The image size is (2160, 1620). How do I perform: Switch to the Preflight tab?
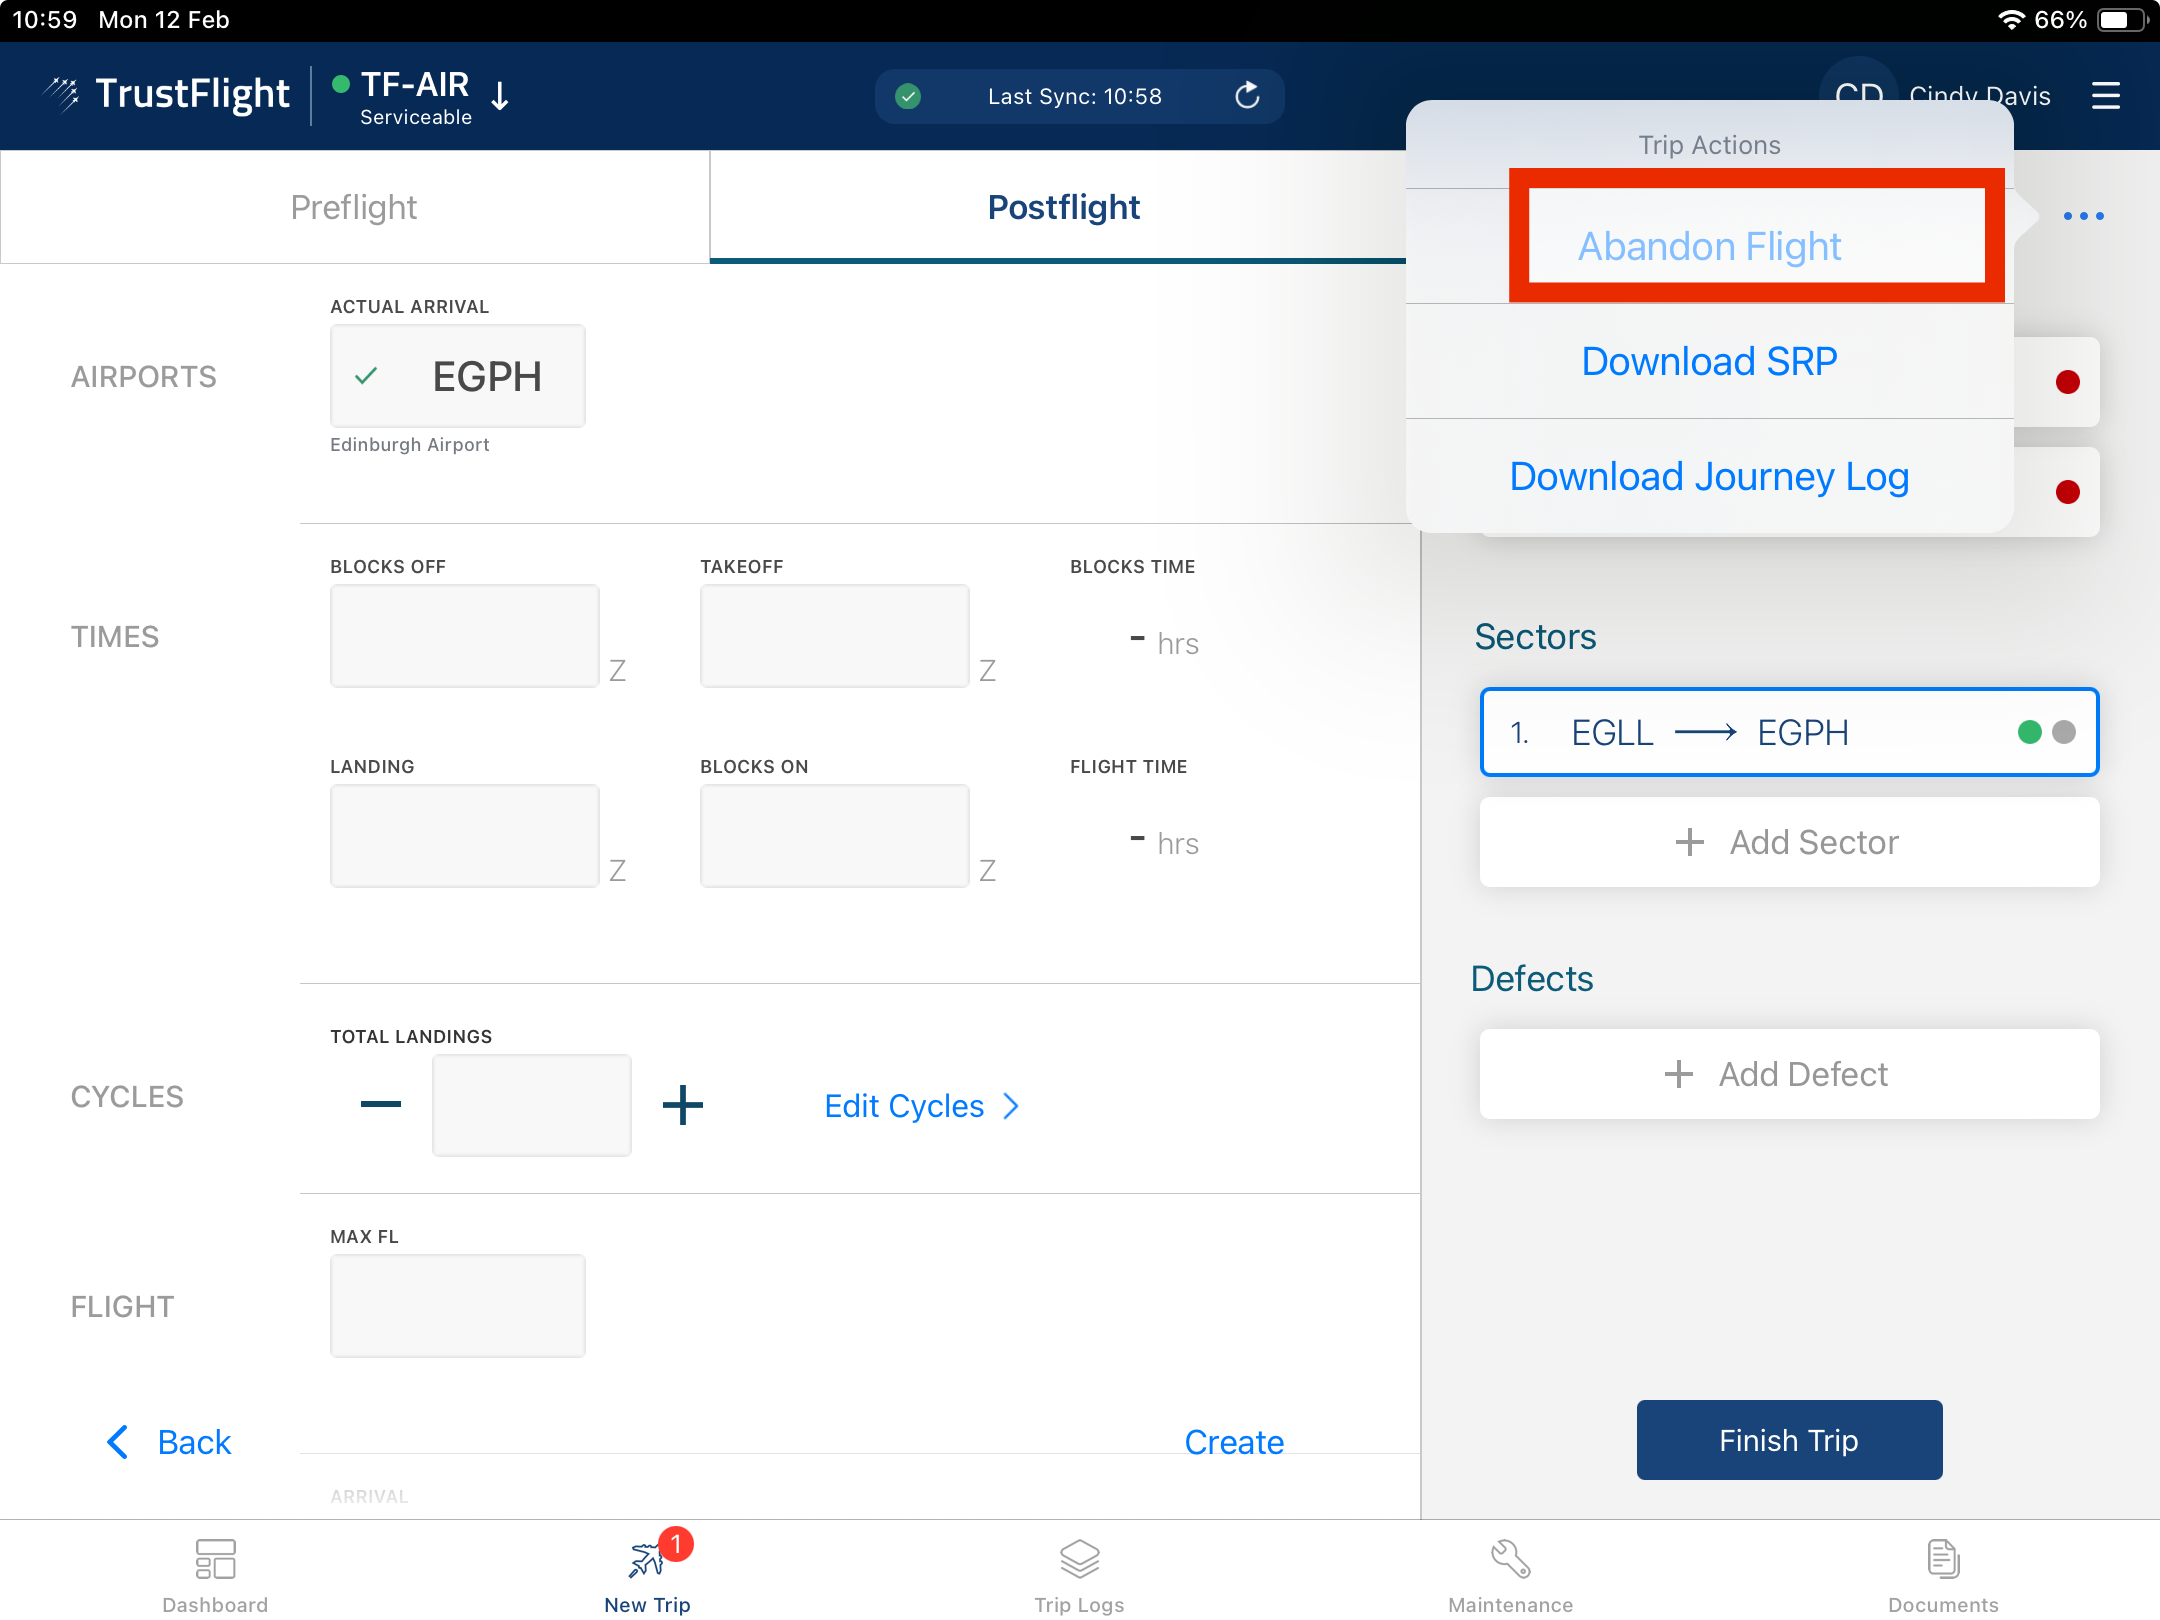(354, 207)
